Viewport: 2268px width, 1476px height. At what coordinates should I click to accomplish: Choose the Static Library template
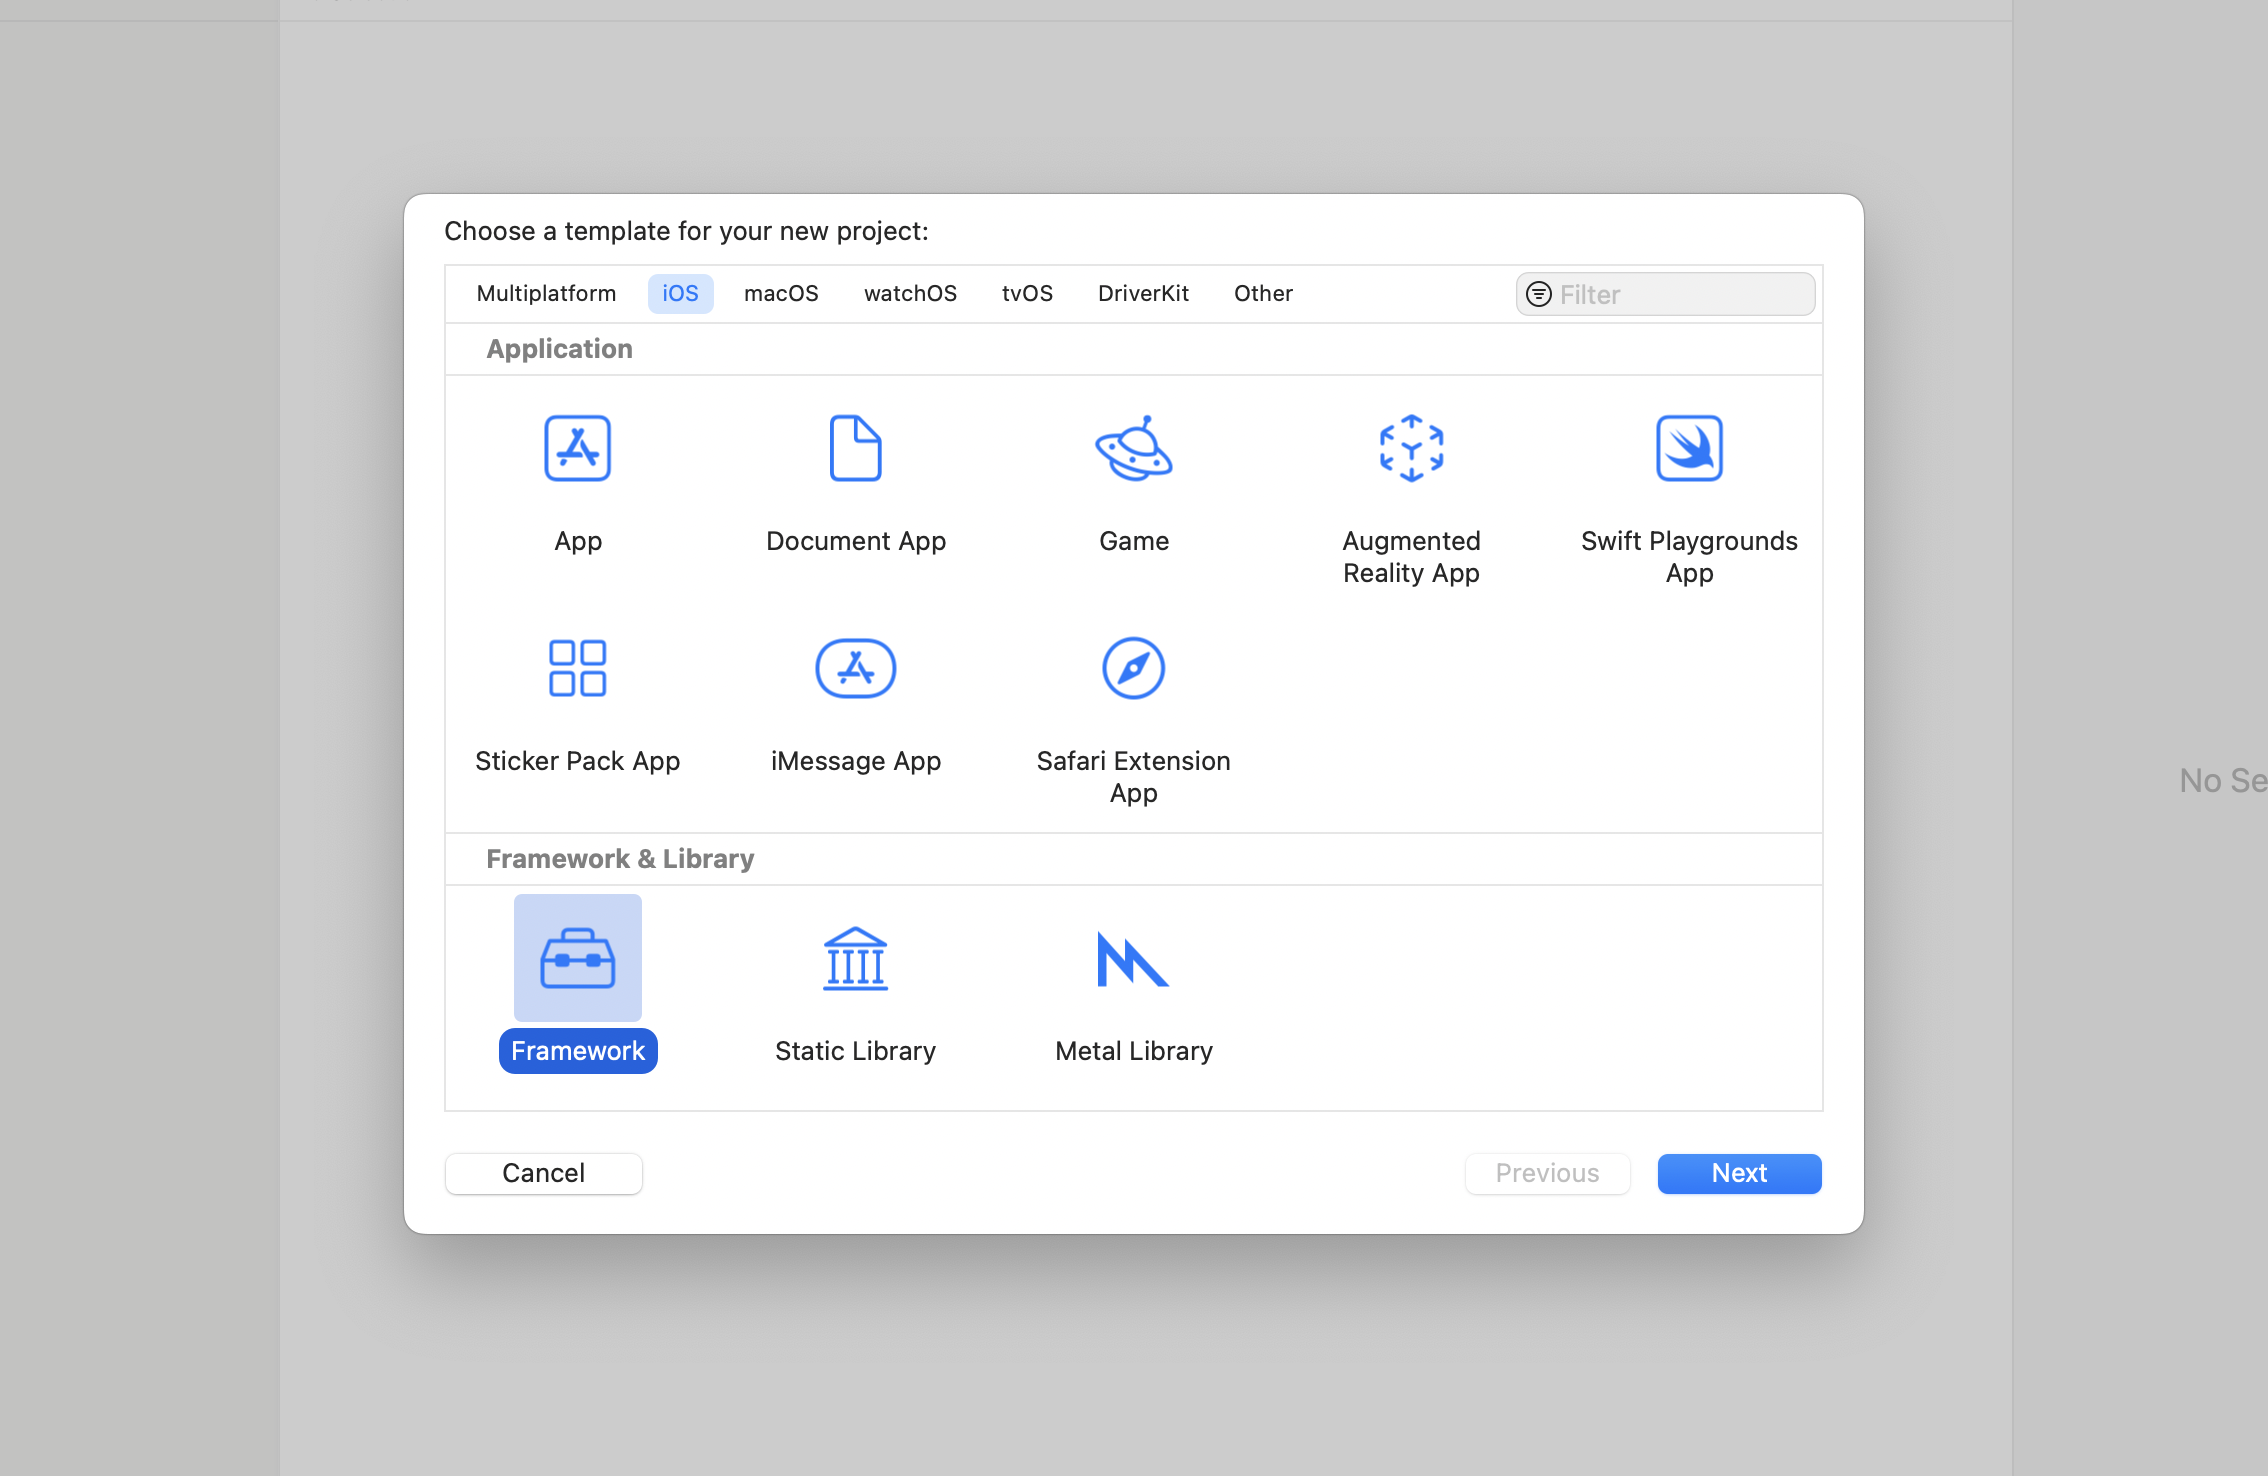tap(855, 958)
